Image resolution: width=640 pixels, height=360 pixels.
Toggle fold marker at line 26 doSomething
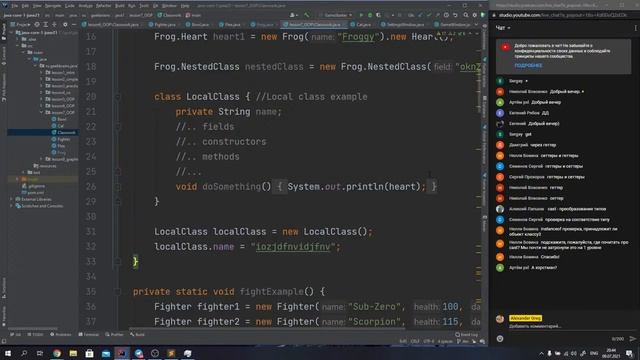tap(118, 187)
